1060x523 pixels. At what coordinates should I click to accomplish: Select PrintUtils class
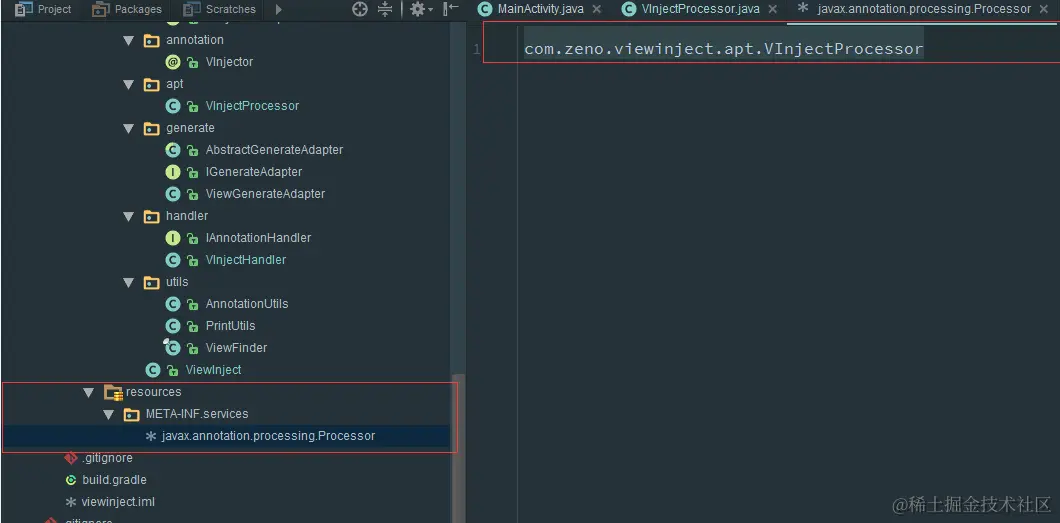pos(231,326)
